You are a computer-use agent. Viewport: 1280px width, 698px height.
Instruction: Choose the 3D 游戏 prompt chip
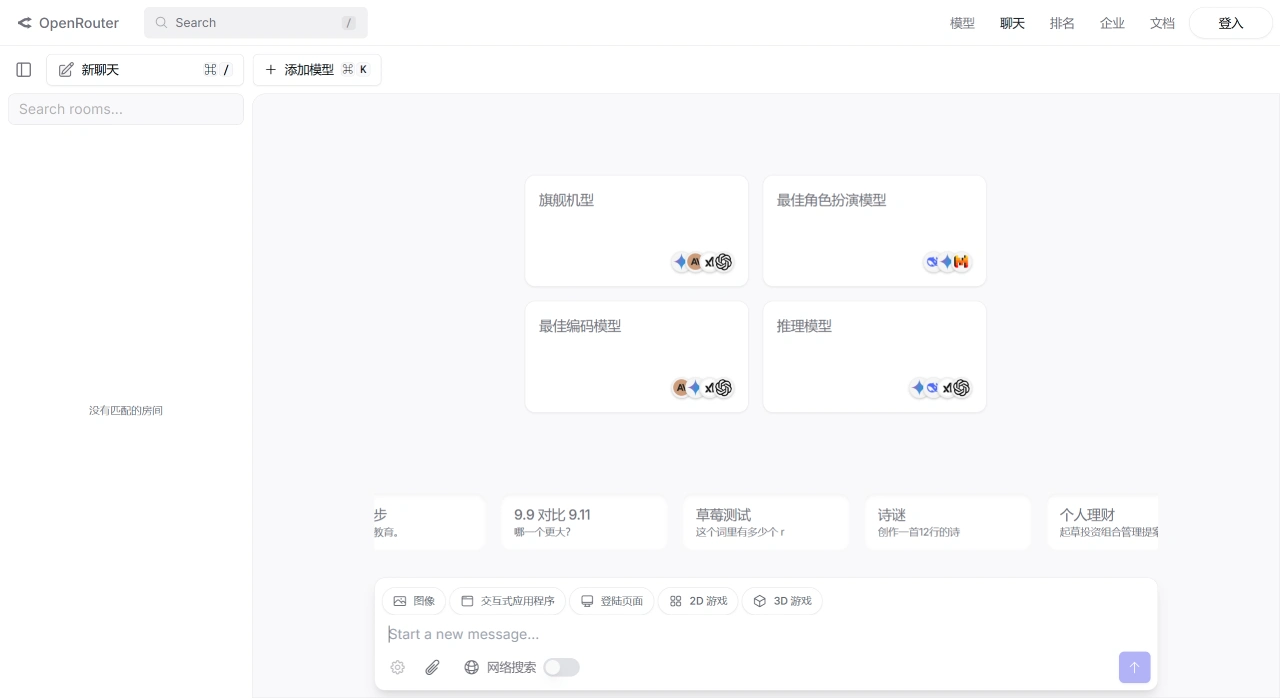[x=782, y=601]
